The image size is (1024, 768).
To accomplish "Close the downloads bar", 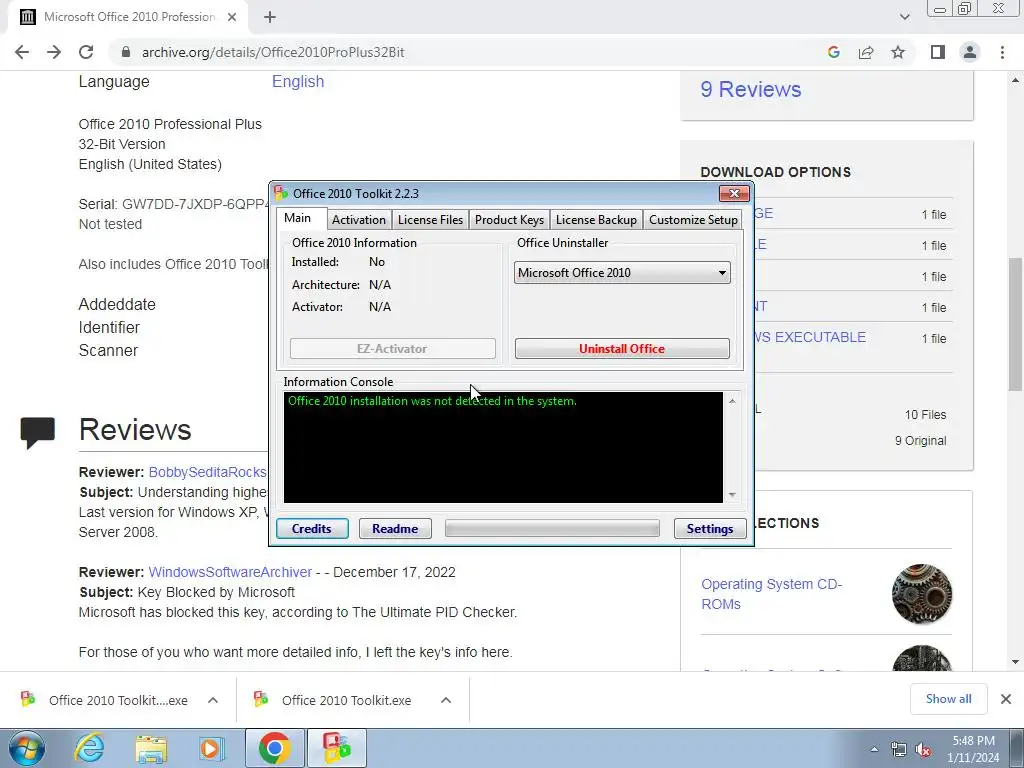I will pos(1006,699).
